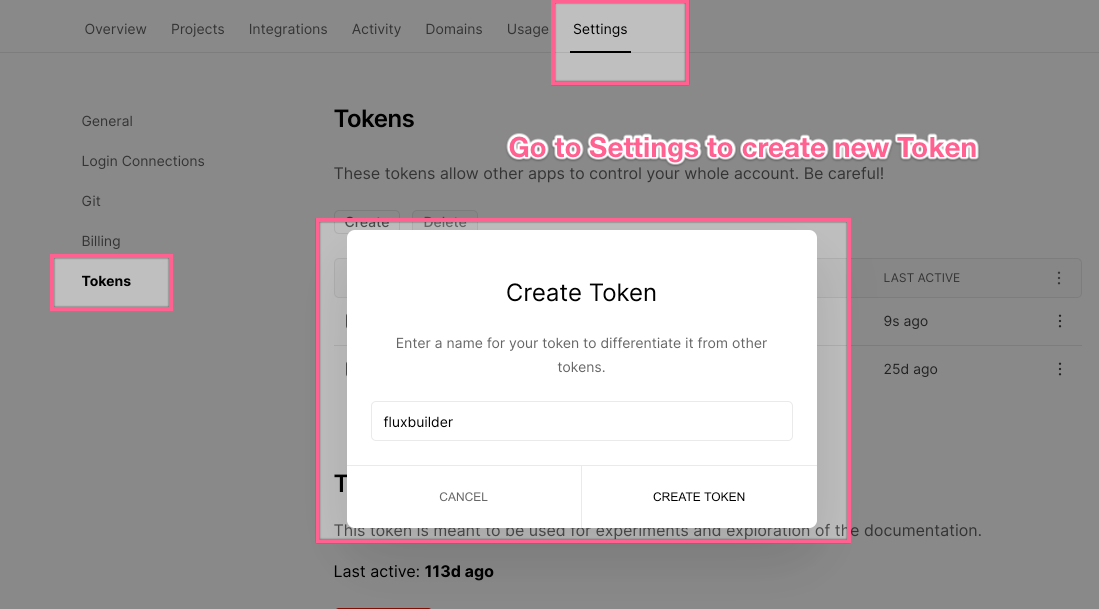Open Login Connections in sidebar
Screen dimensions: 1099x609
coord(143,161)
